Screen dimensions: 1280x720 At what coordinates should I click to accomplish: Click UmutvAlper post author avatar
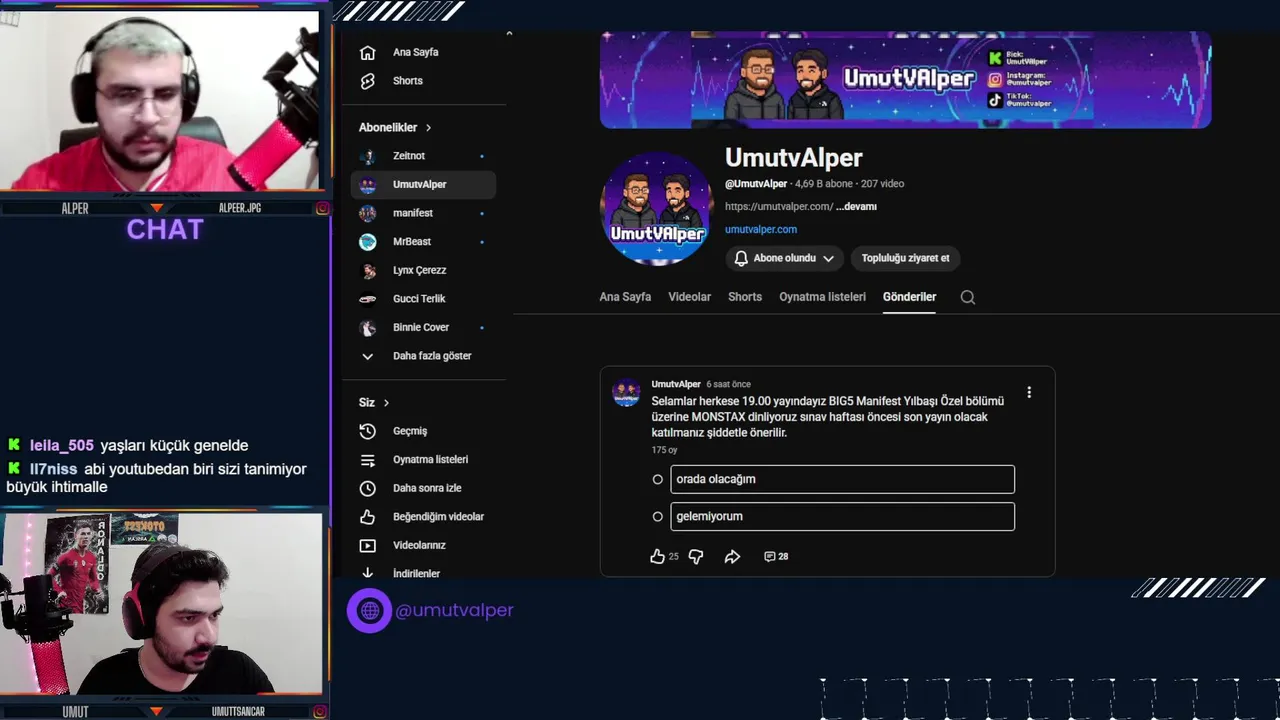pyautogui.click(x=626, y=392)
